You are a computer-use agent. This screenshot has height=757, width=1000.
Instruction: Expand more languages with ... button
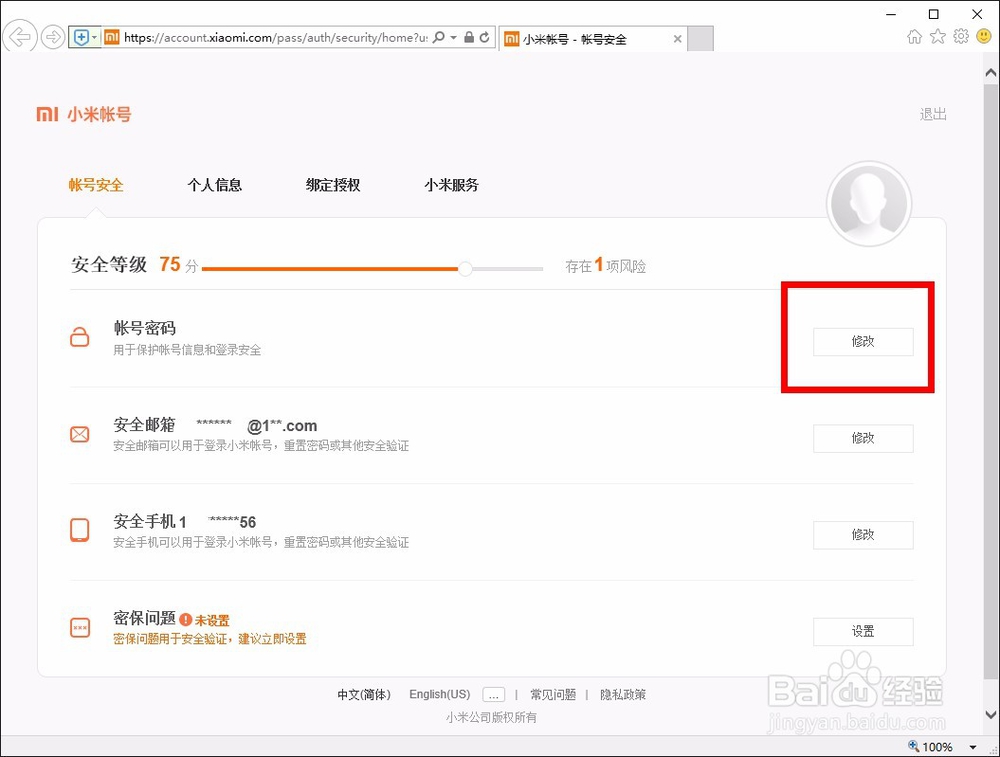tap(494, 695)
